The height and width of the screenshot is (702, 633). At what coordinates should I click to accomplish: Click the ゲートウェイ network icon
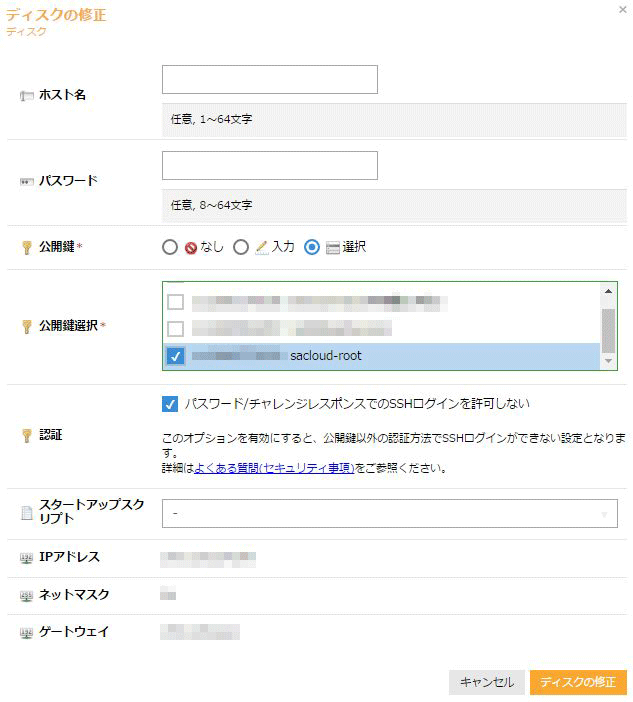(26, 632)
